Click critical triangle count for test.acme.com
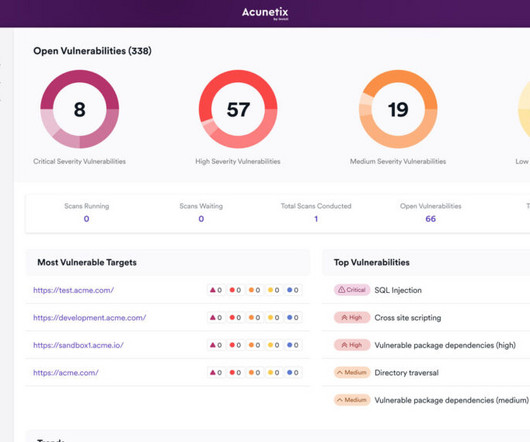 coord(216,290)
